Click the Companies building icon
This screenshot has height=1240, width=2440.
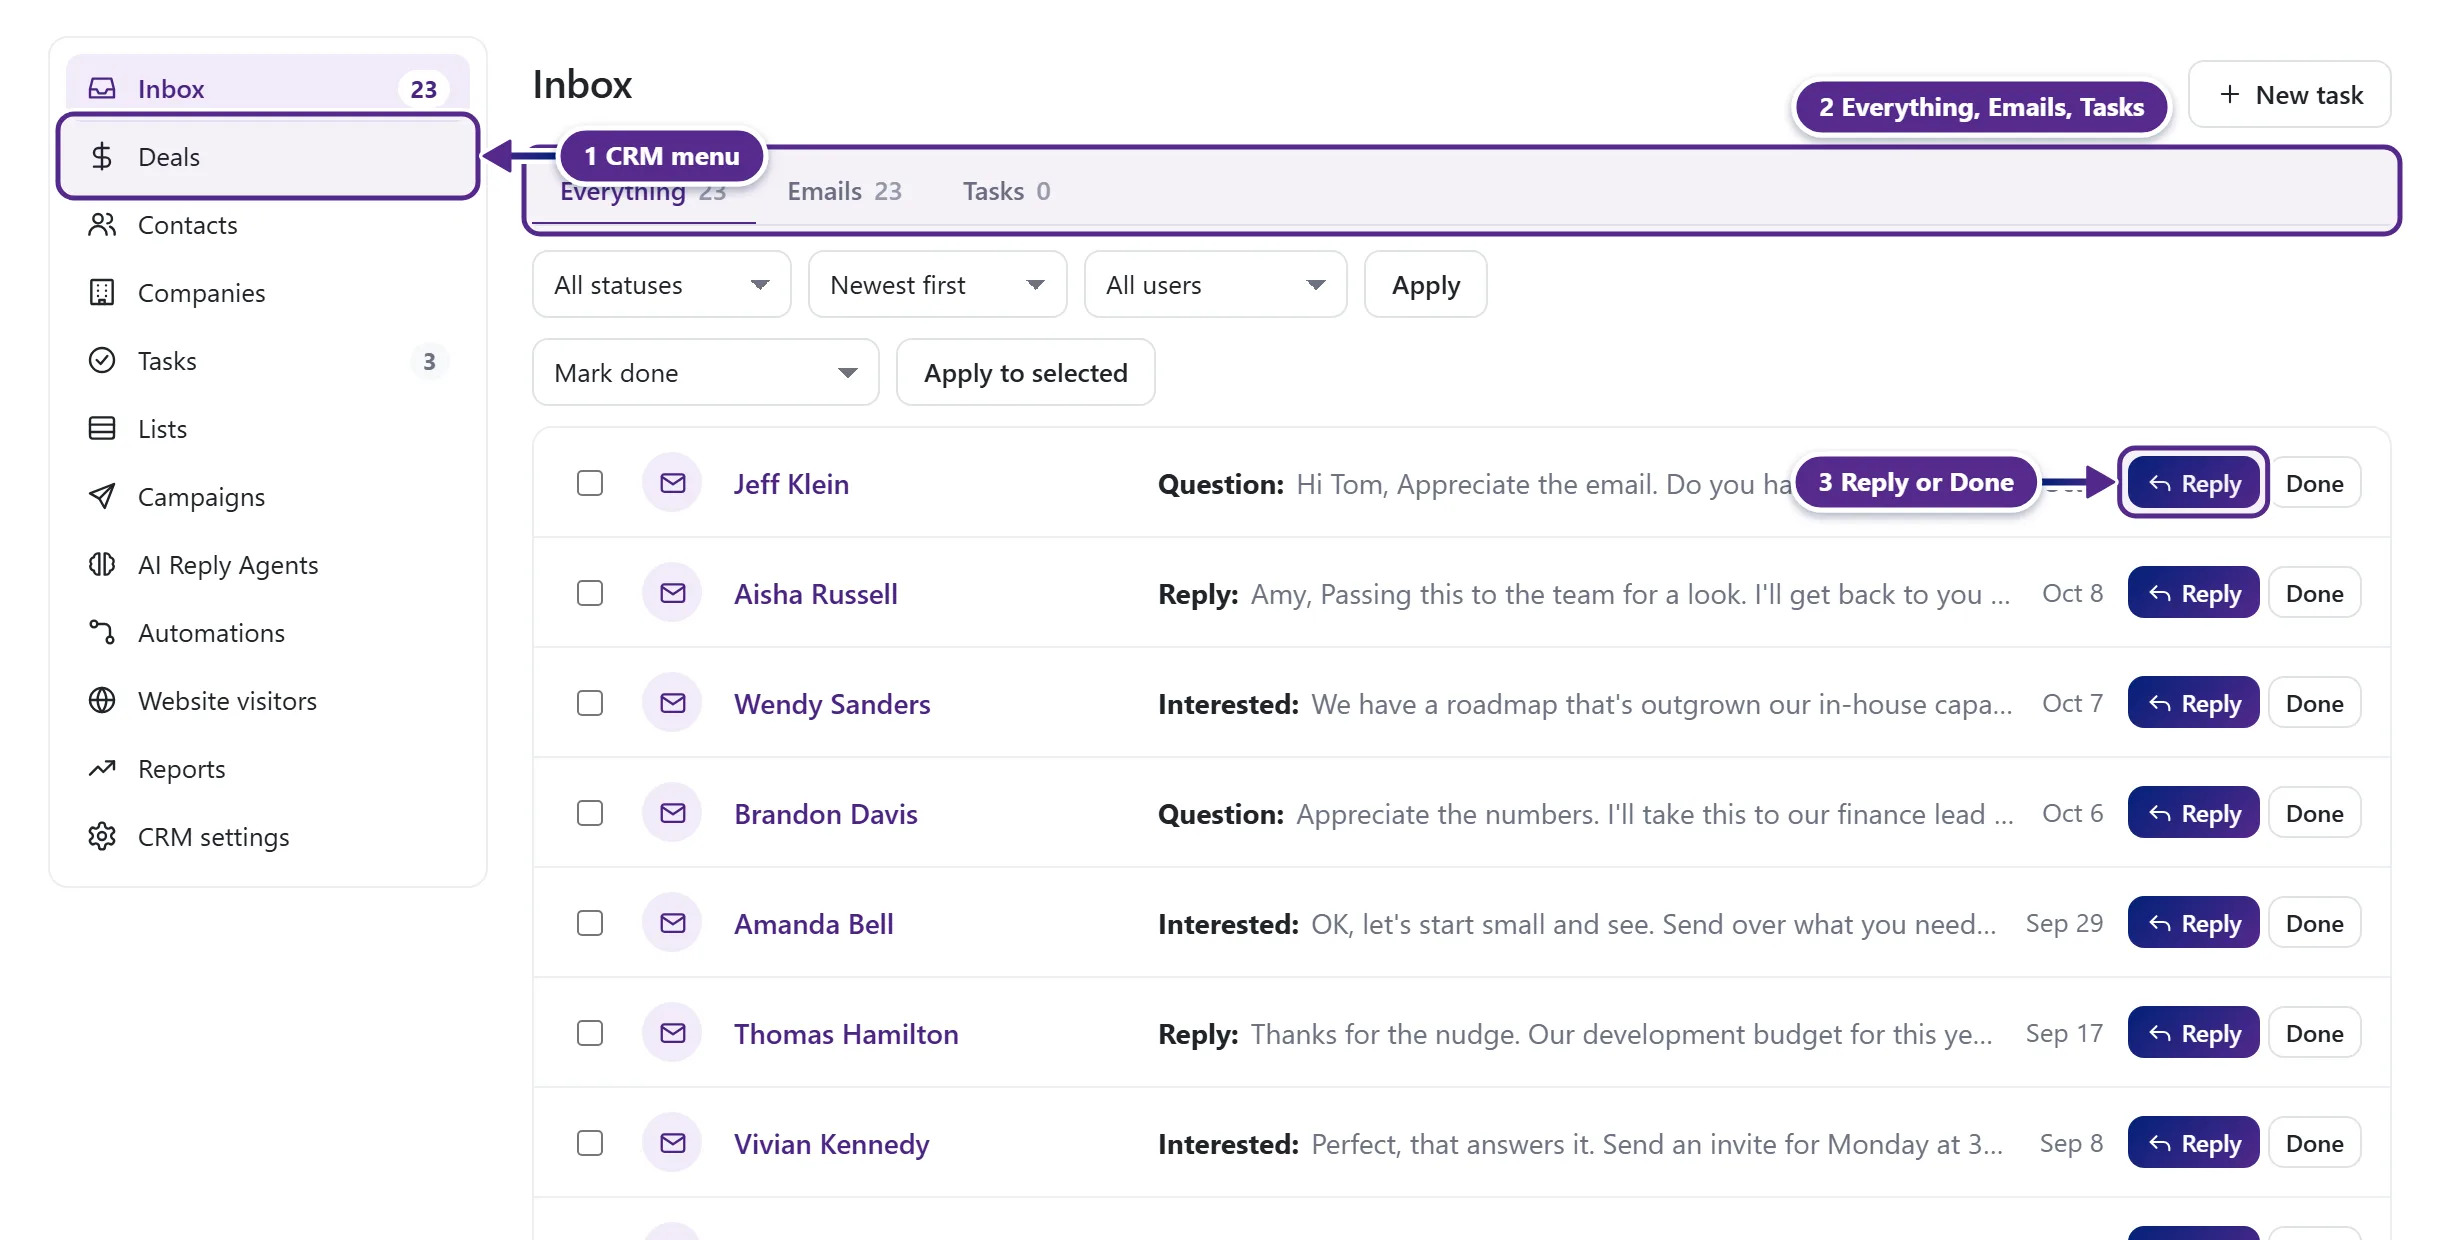[102, 292]
